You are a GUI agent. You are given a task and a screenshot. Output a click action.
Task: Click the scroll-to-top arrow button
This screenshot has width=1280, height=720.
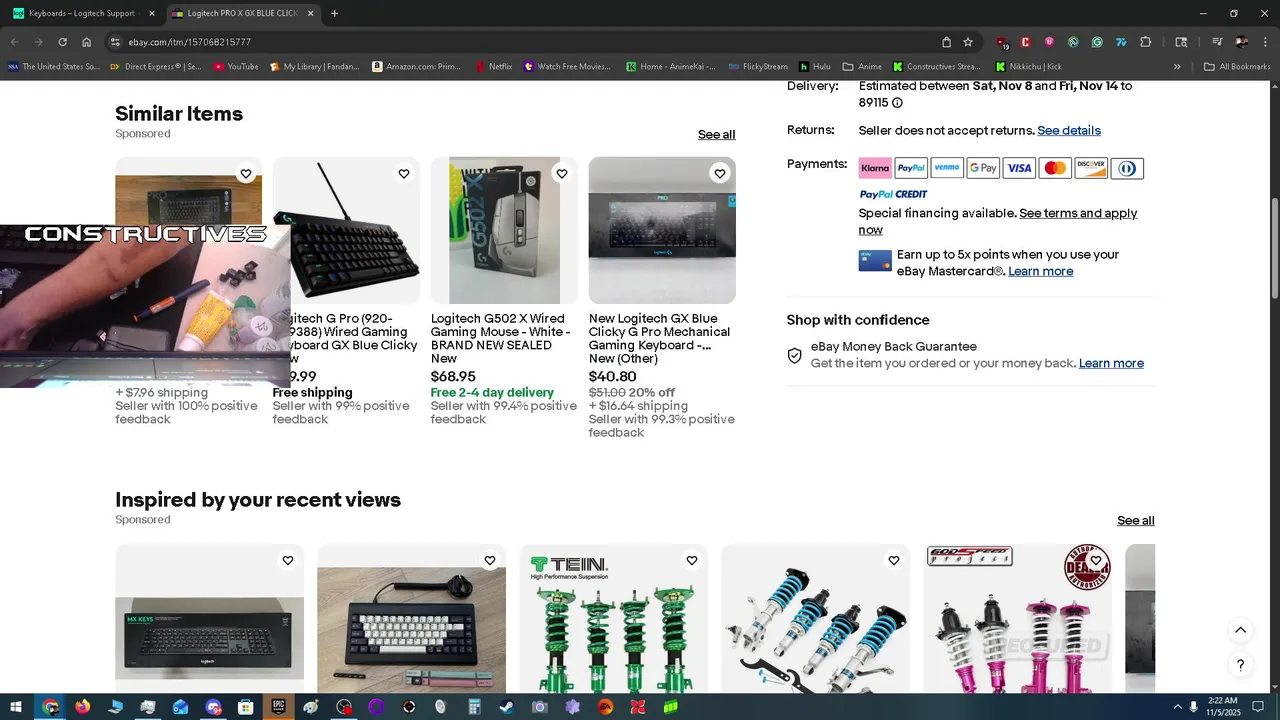[1240, 630]
